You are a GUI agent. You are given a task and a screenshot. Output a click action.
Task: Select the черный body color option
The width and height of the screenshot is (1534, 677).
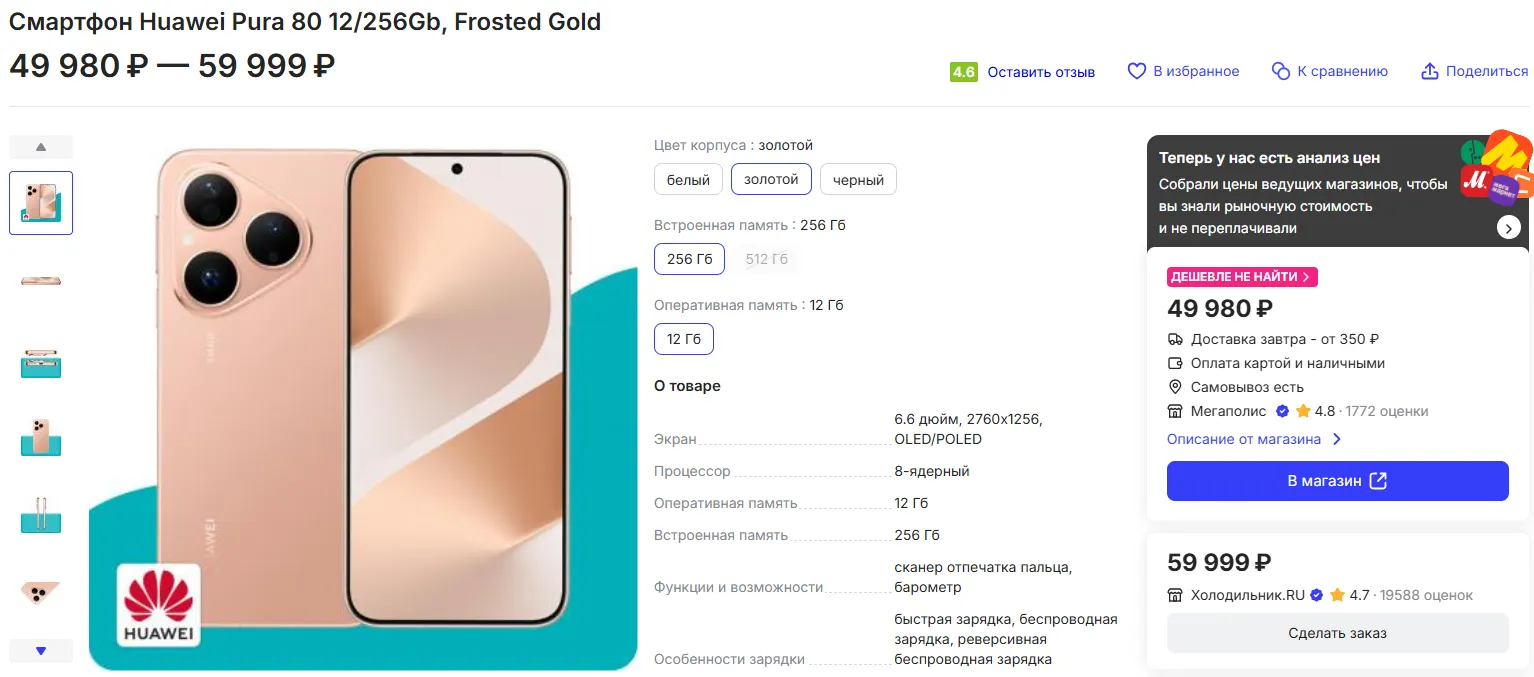point(858,180)
